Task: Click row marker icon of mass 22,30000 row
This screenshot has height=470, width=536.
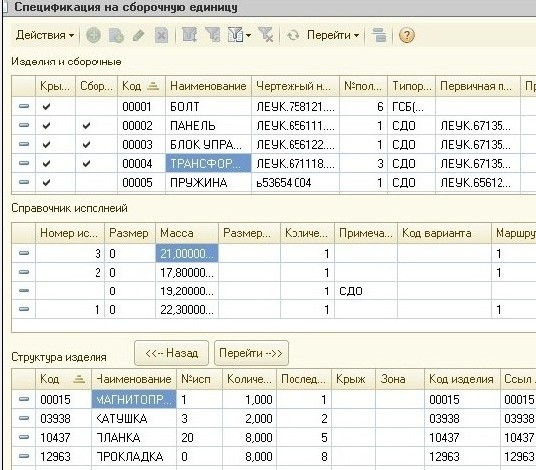Action: click(x=24, y=309)
